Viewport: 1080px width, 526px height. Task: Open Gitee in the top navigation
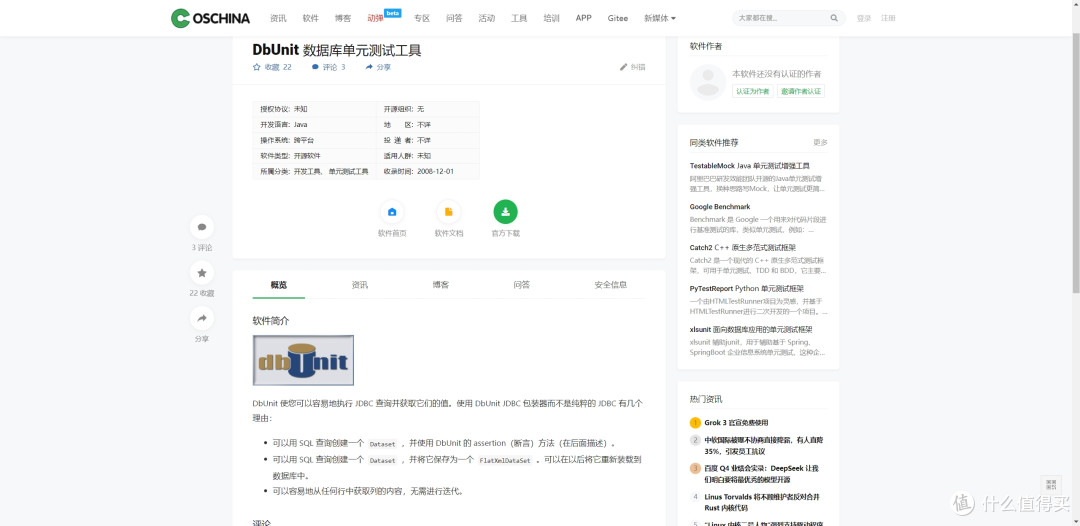coord(618,19)
